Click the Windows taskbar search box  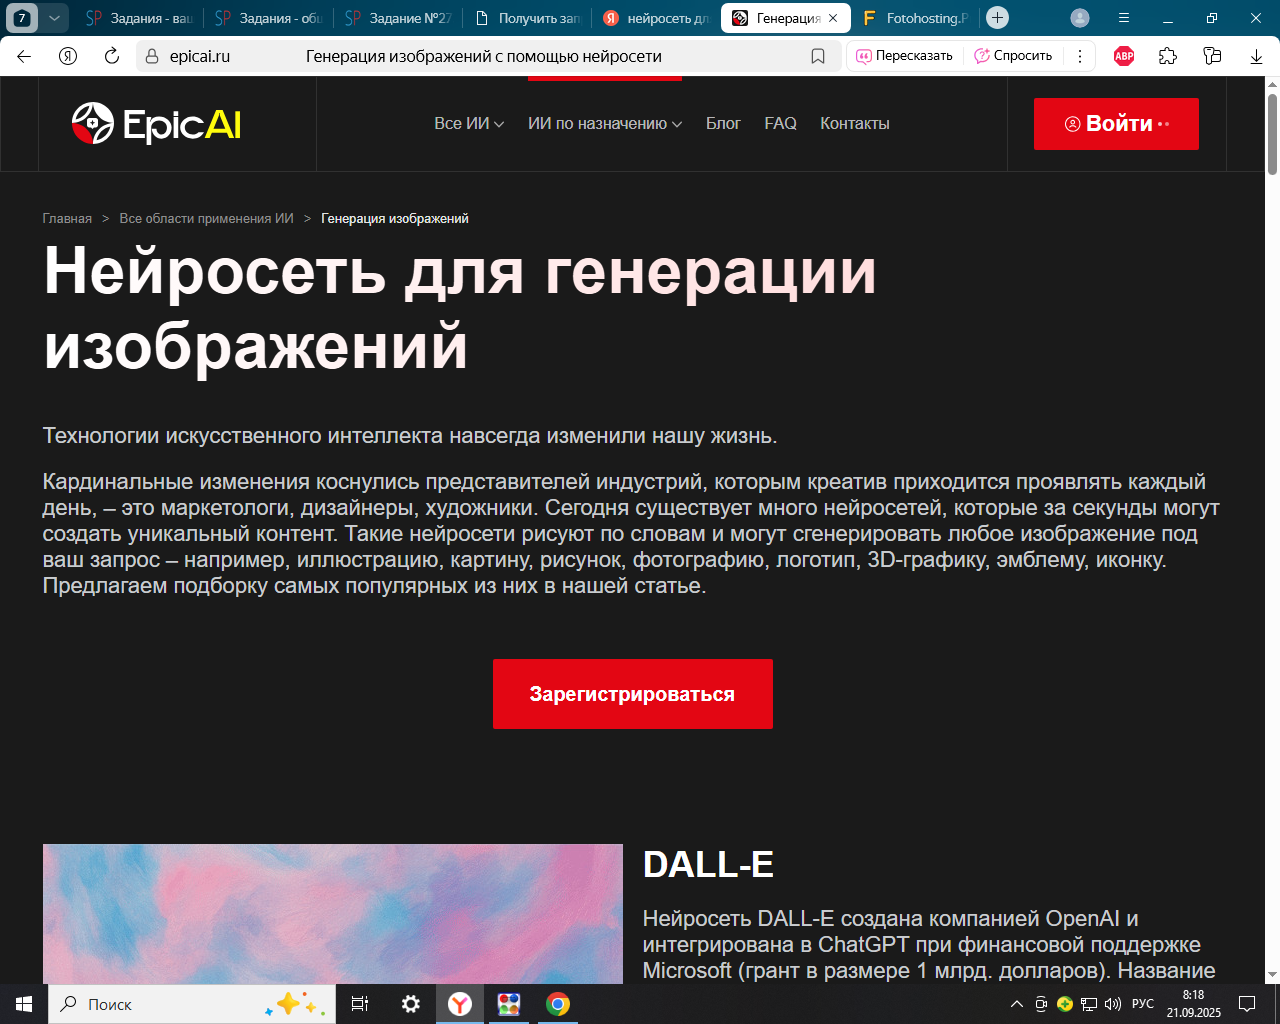[x=192, y=1004]
